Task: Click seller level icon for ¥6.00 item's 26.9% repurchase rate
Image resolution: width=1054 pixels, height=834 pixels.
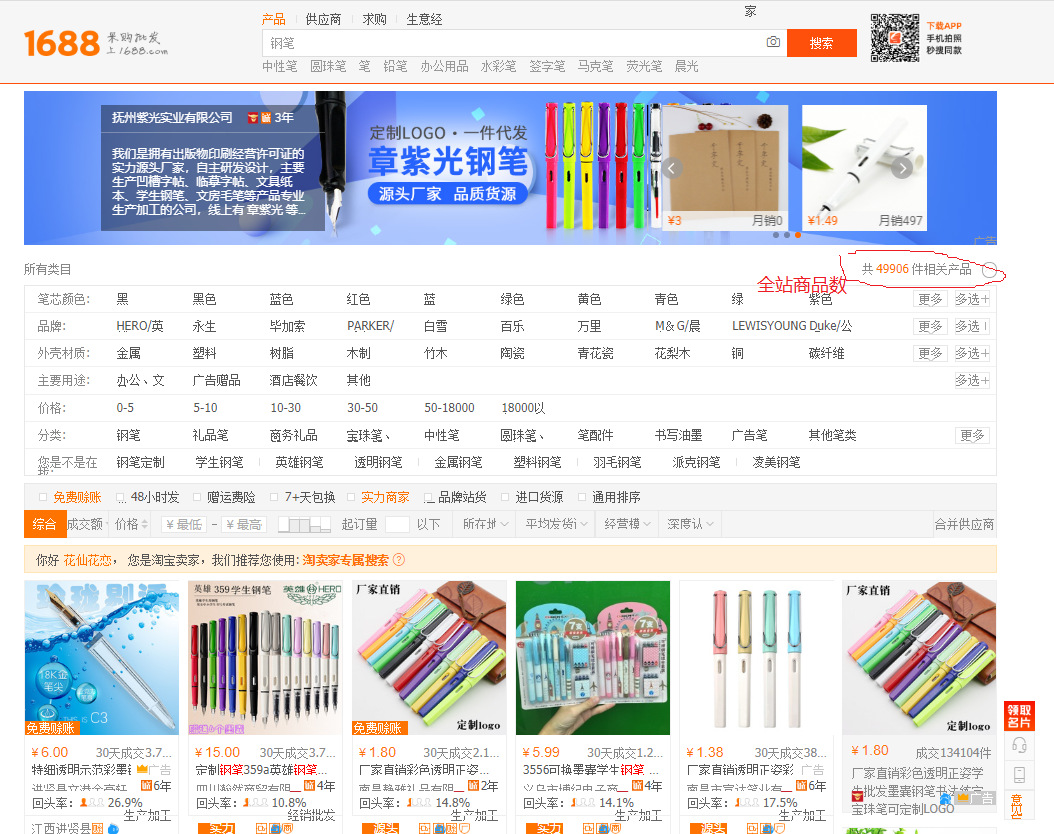Action: pyautogui.click(x=92, y=802)
